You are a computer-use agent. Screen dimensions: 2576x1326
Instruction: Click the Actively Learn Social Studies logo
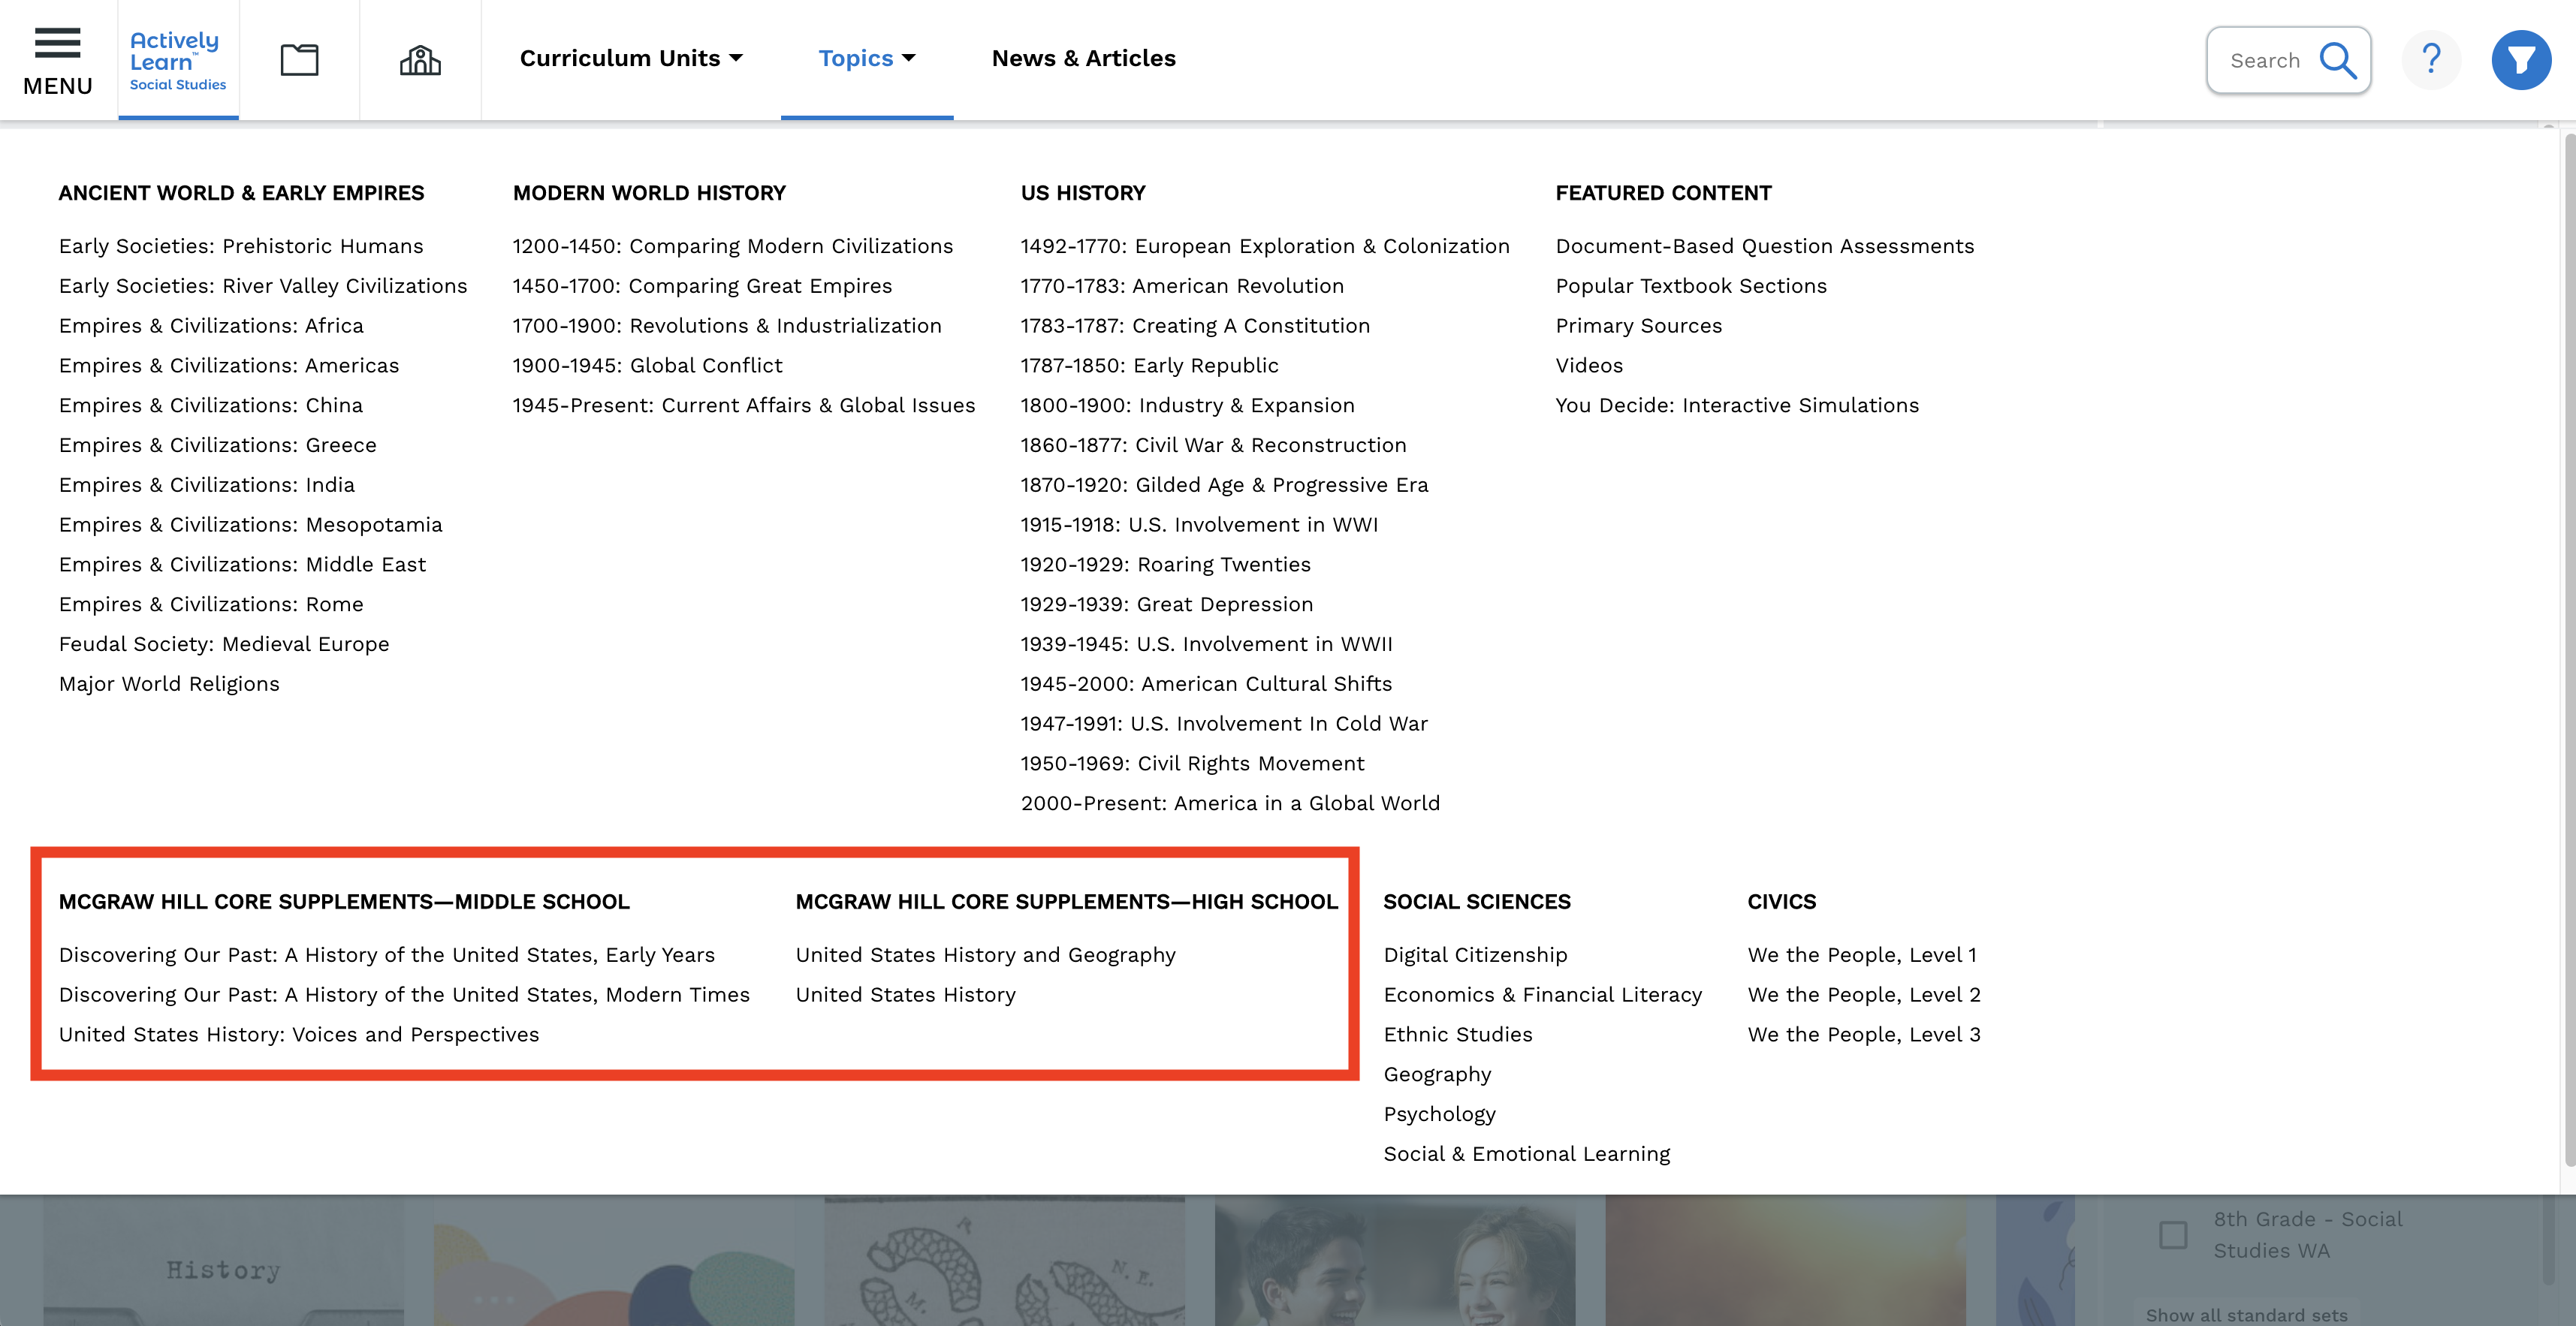(178, 60)
